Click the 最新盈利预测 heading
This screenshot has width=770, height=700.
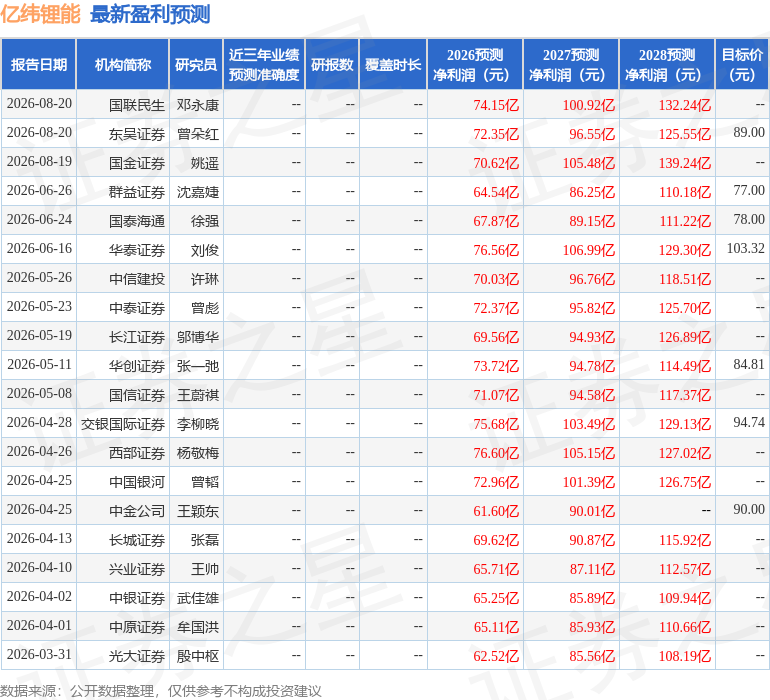(150, 14)
